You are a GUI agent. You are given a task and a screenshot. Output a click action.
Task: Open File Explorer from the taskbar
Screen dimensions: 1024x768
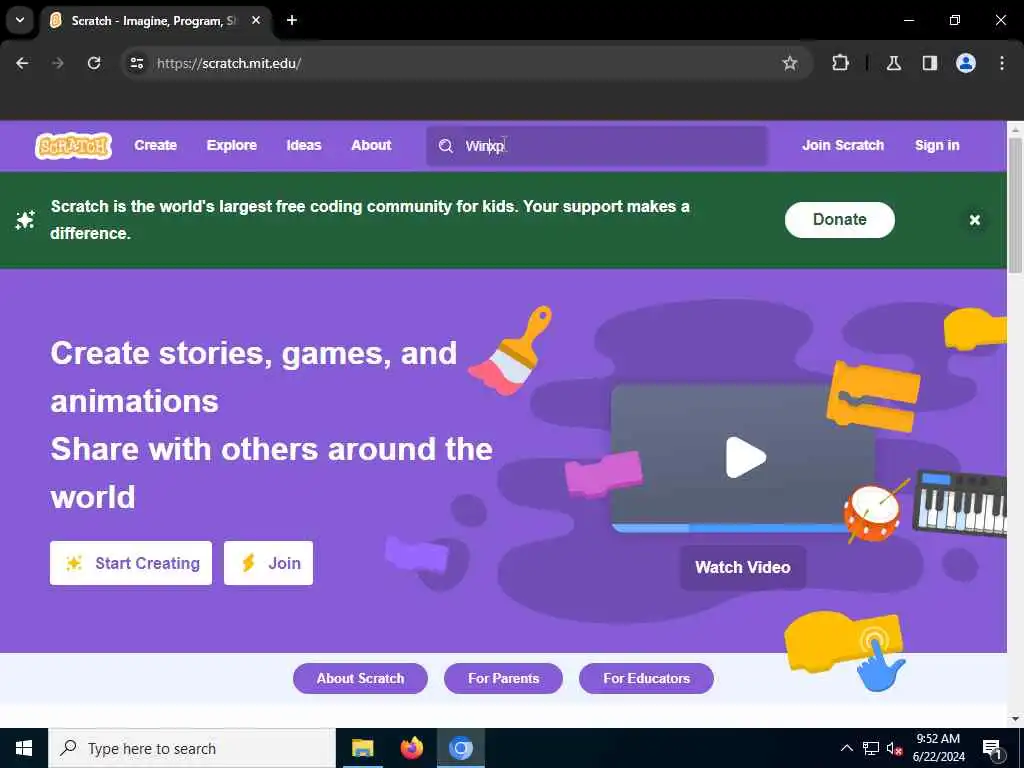(362, 748)
